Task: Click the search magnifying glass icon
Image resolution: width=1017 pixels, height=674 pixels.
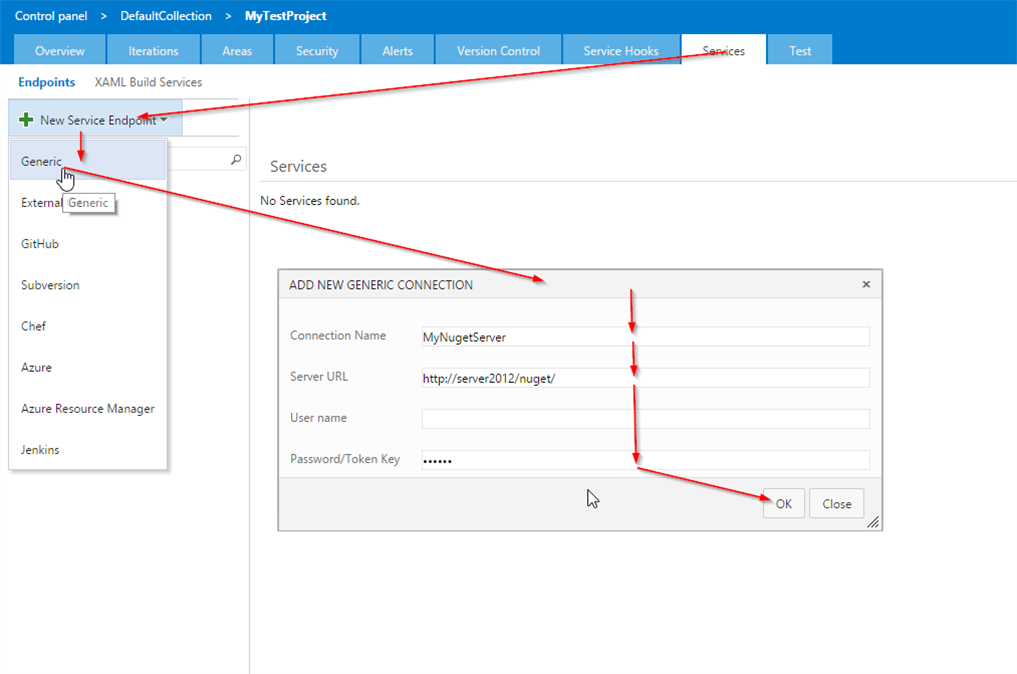Action: coord(233,159)
